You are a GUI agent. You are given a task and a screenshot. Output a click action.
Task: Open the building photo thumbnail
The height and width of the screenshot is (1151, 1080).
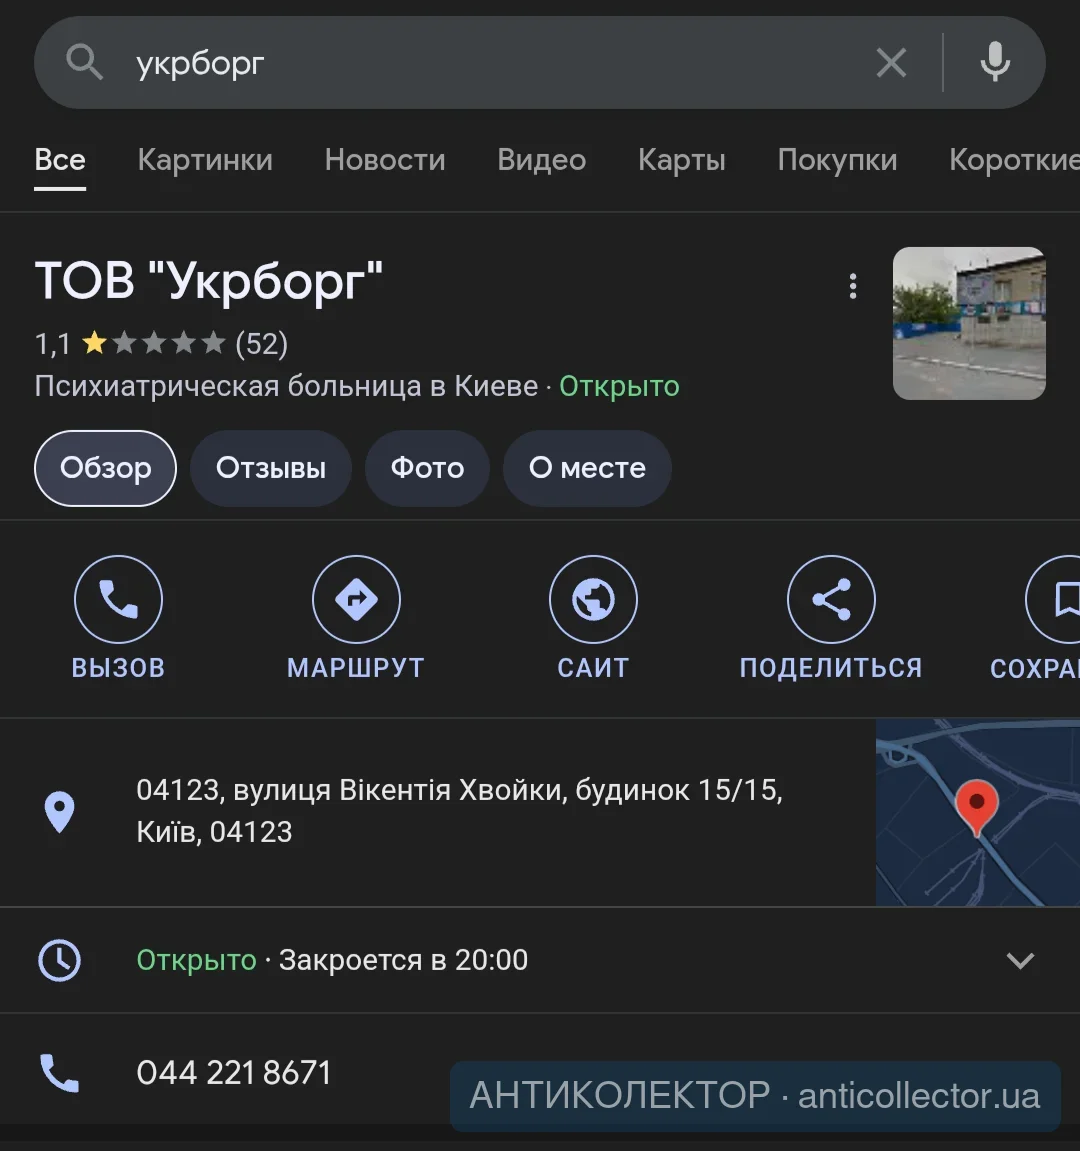click(x=969, y=323)
